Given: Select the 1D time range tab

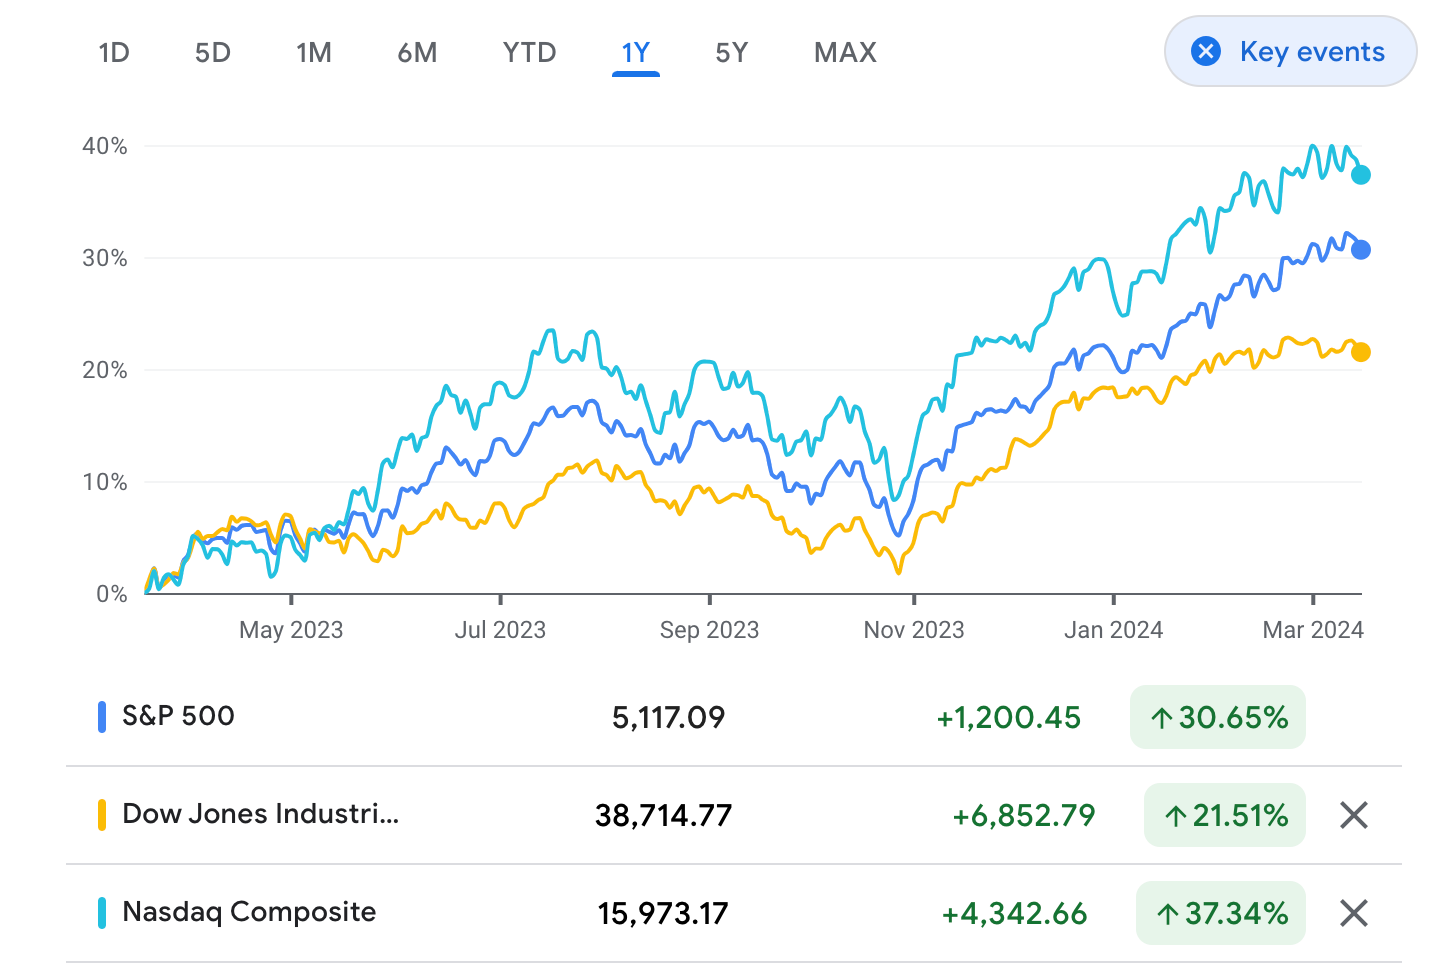Looking at the screenshot, I should point(114,53).
